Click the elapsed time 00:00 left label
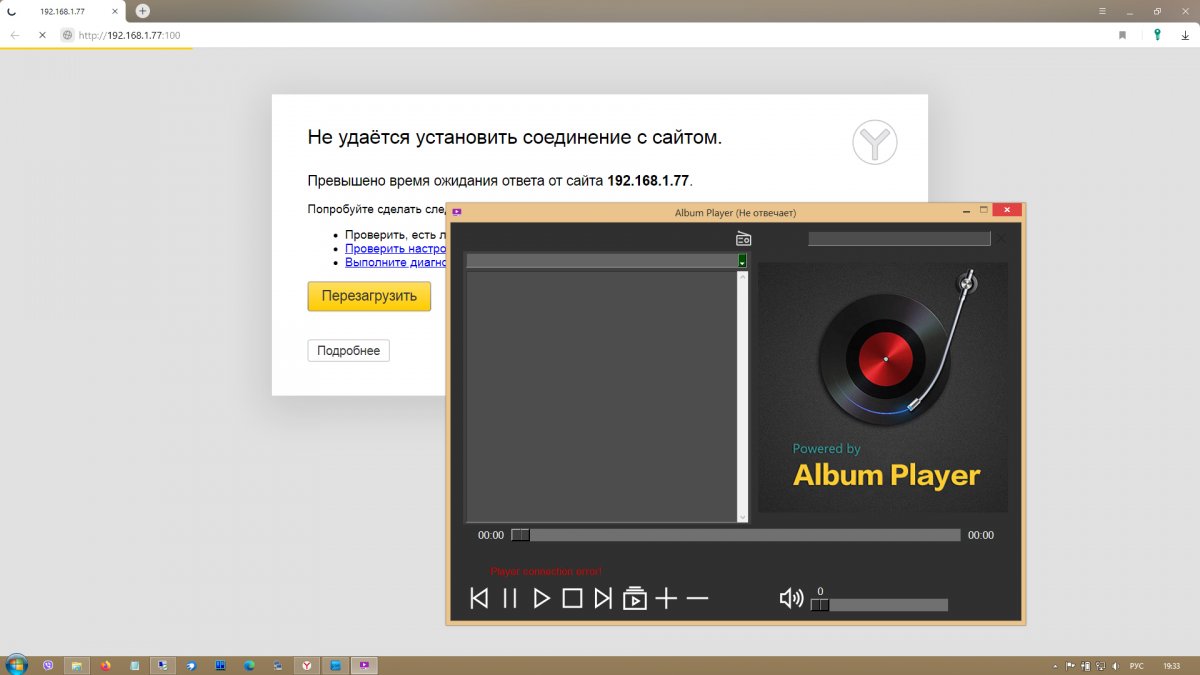Screen dimensions: 1200x675 [491, 535]
